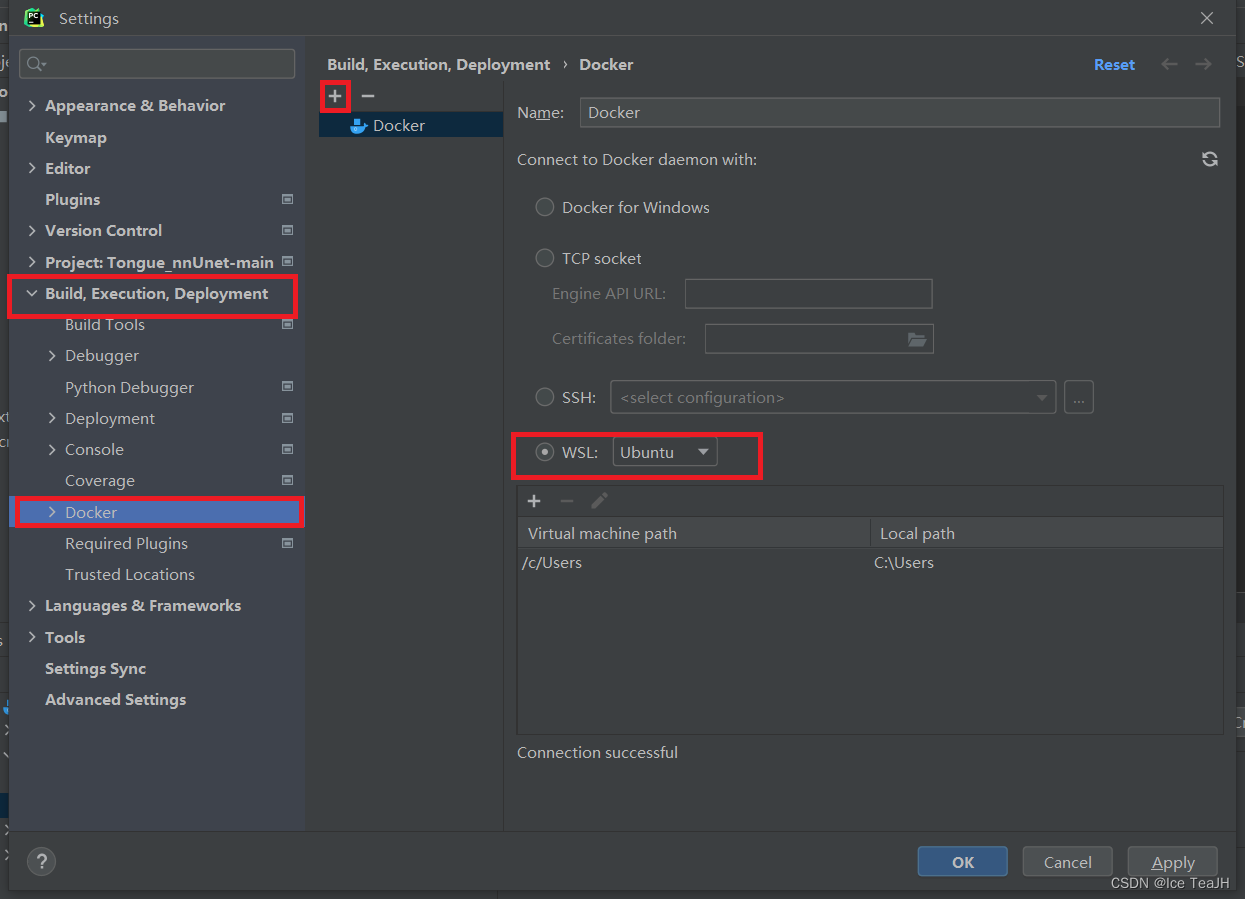Viewport: 1245px width, 899px height.
Task: Expand Docker subsection chevron in tree
Action: pyautogui.click(x=52, y=512)
